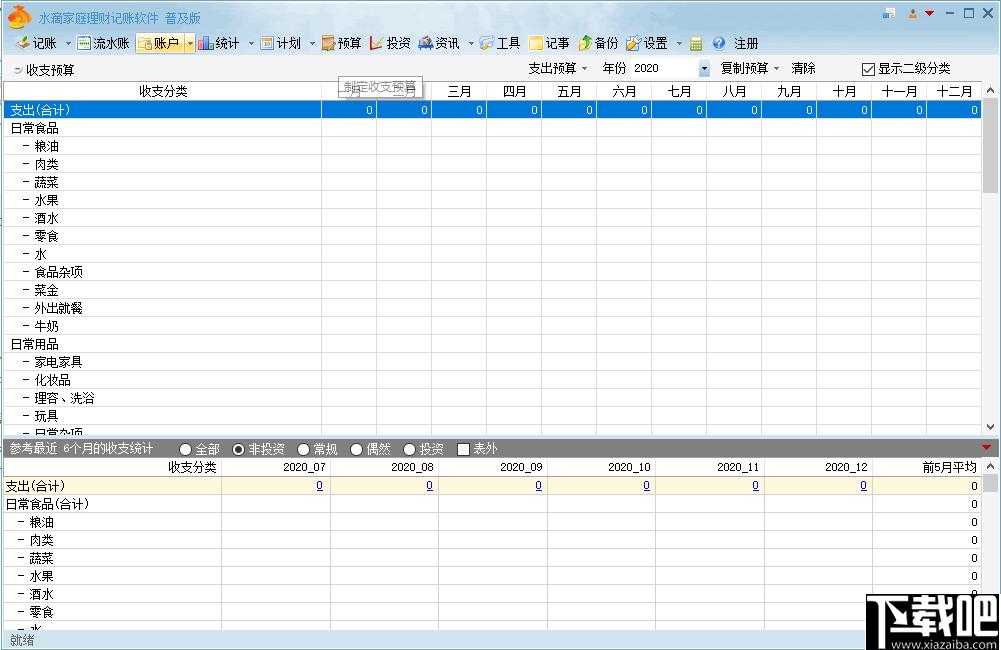
Task: Click the blue help question-mark icon
Action: (719, 43)
